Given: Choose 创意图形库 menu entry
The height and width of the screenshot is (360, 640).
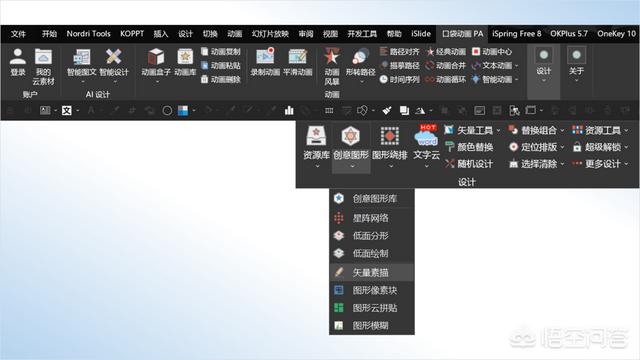Looking at the screenshot, I should 372,198.
